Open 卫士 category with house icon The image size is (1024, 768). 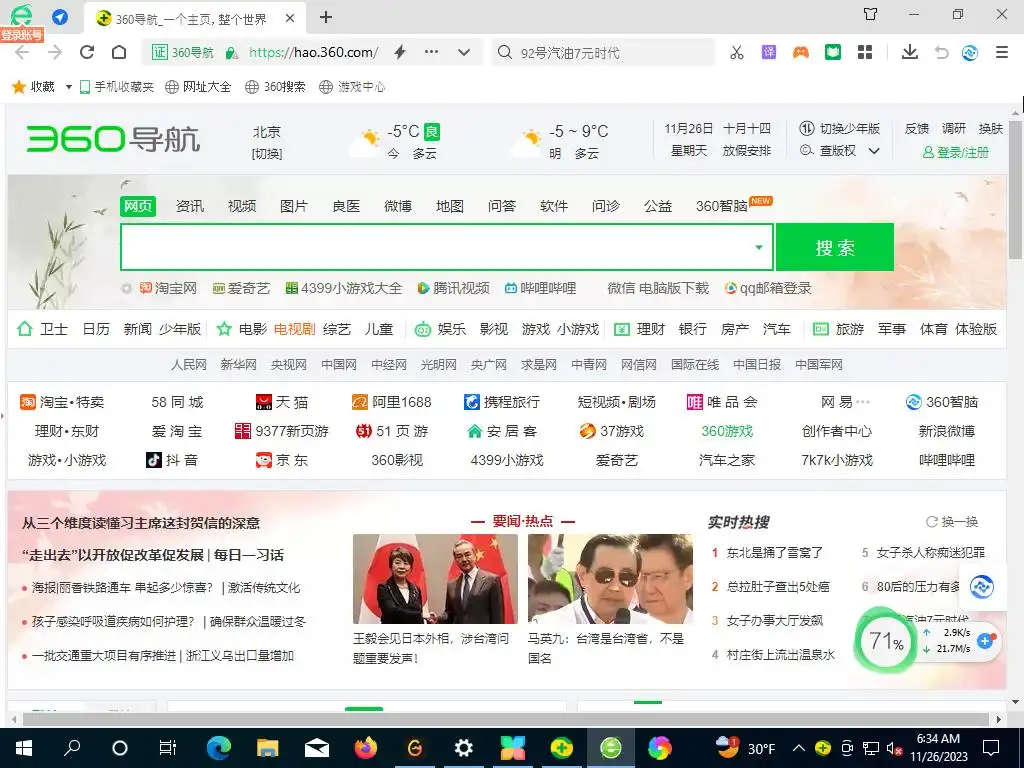click(42, 328)
